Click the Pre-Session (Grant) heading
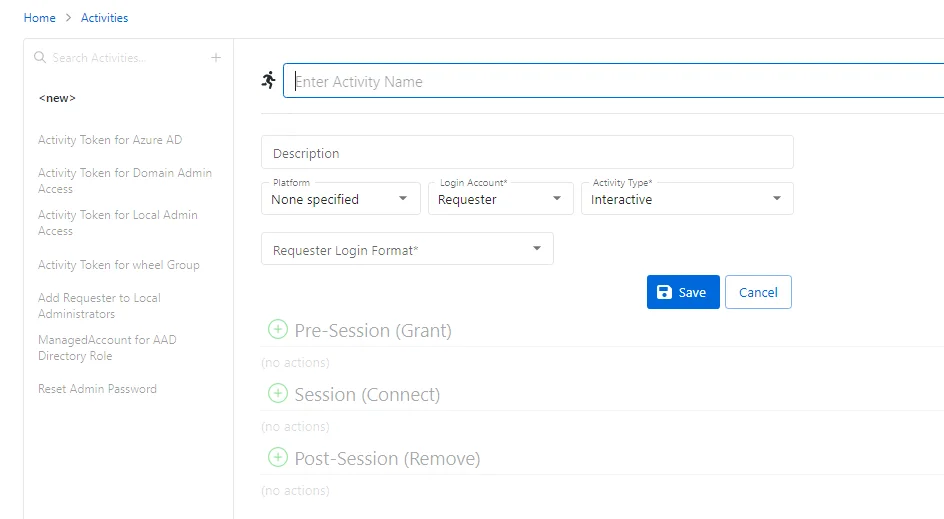 373,331
